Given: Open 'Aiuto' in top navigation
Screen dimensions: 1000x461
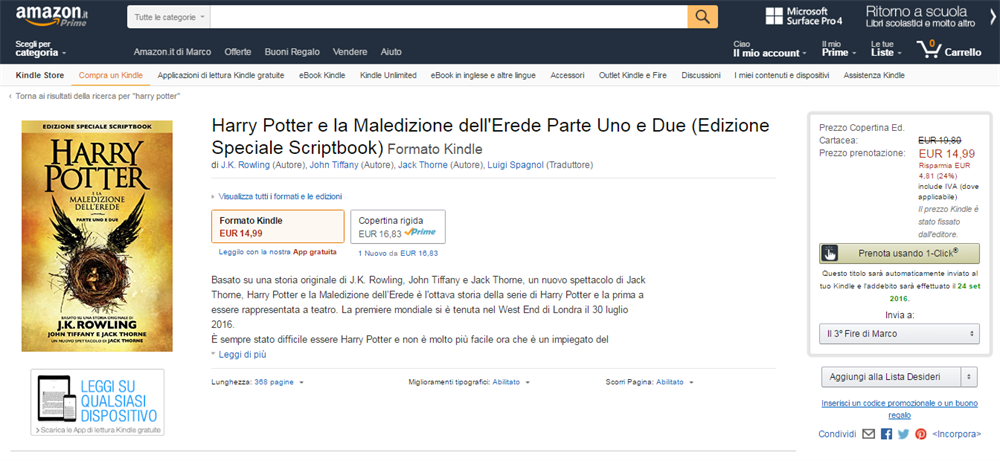Looking at the screenshot, I should pos(391,52).
